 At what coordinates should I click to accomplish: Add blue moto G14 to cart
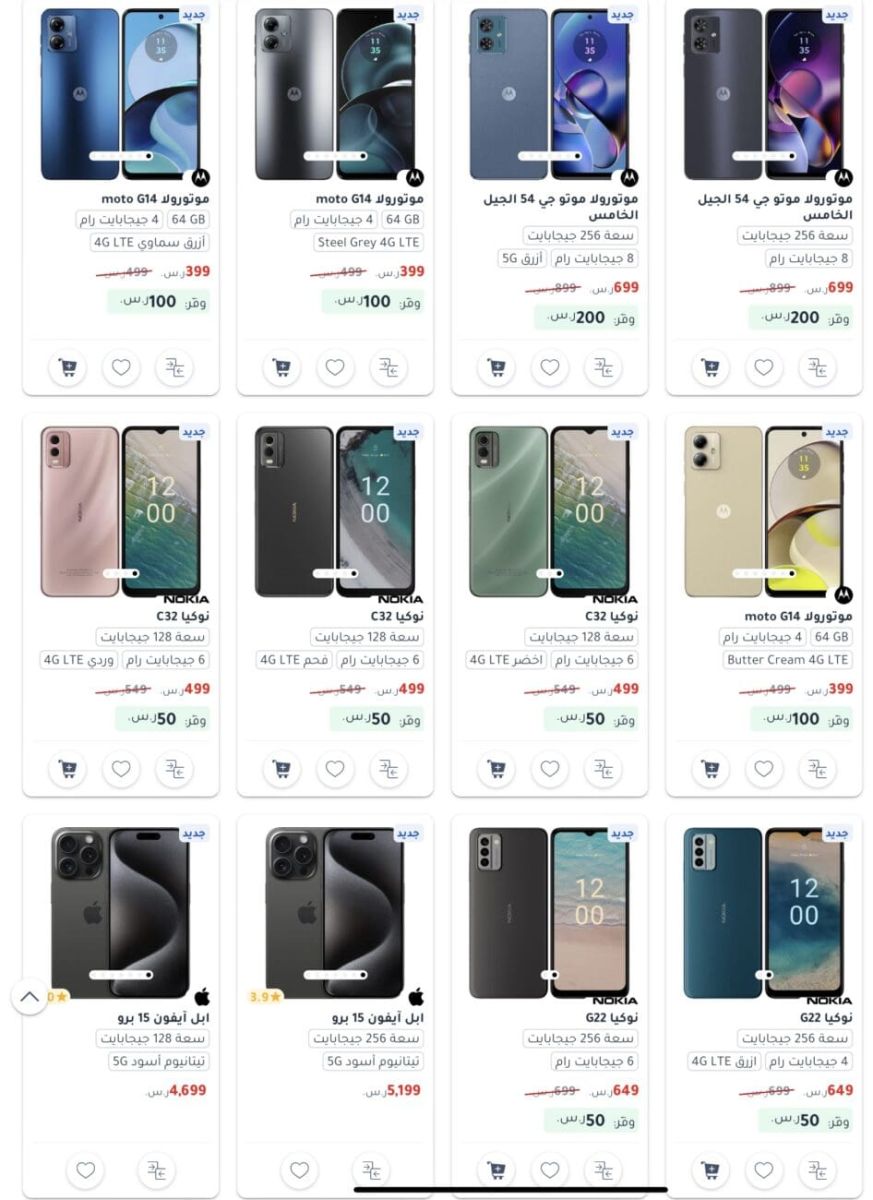(67, 368)
